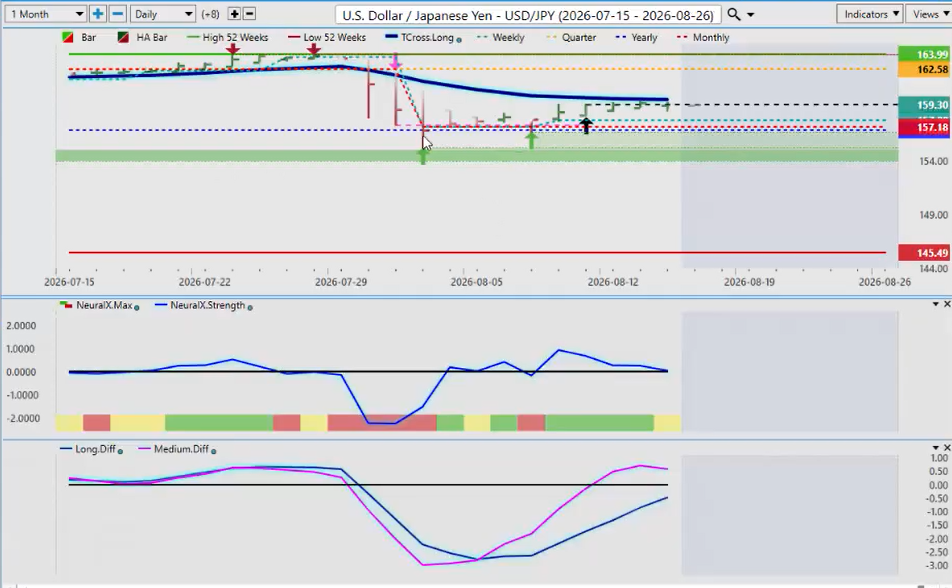Click the 2026-07-15 date axis label
Image resolution: width=952 pixels, height=588 pixels.
pyautogui.click(x=69, y=282)
